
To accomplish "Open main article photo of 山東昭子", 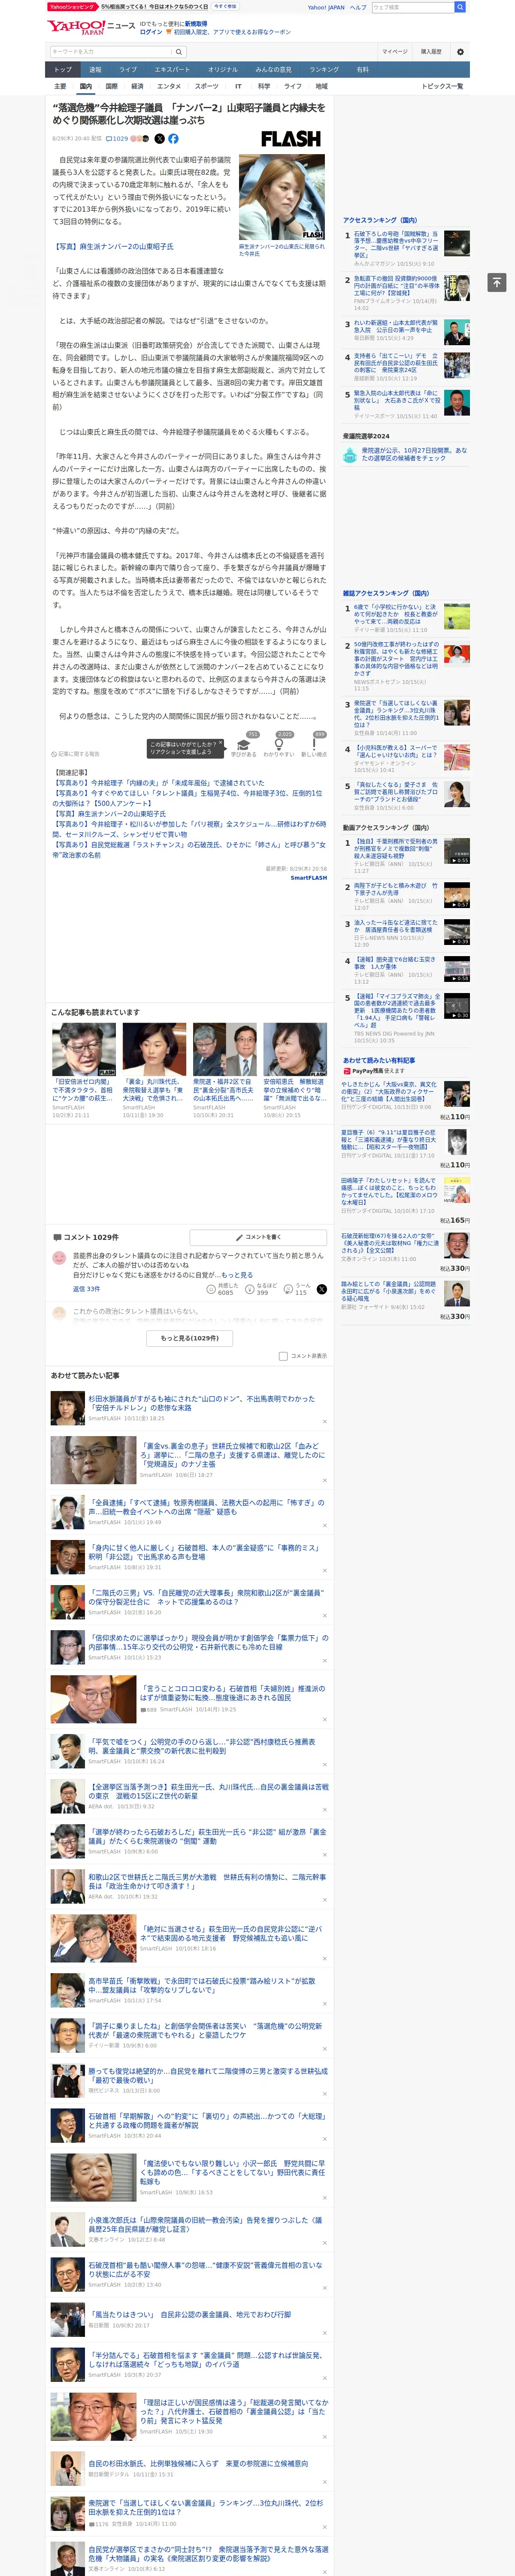I will coord(282,197).
